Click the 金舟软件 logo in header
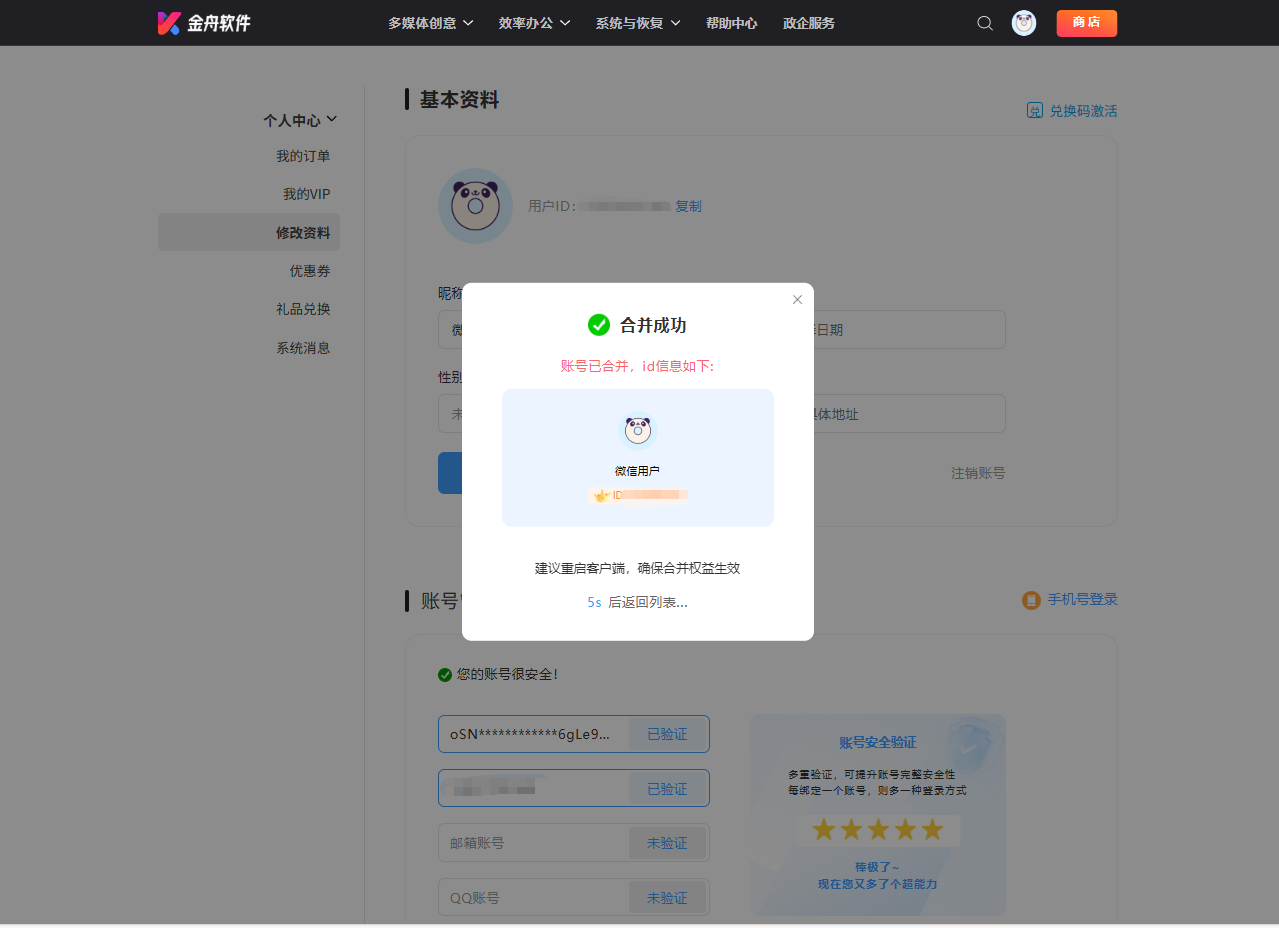 pos(204,23)
